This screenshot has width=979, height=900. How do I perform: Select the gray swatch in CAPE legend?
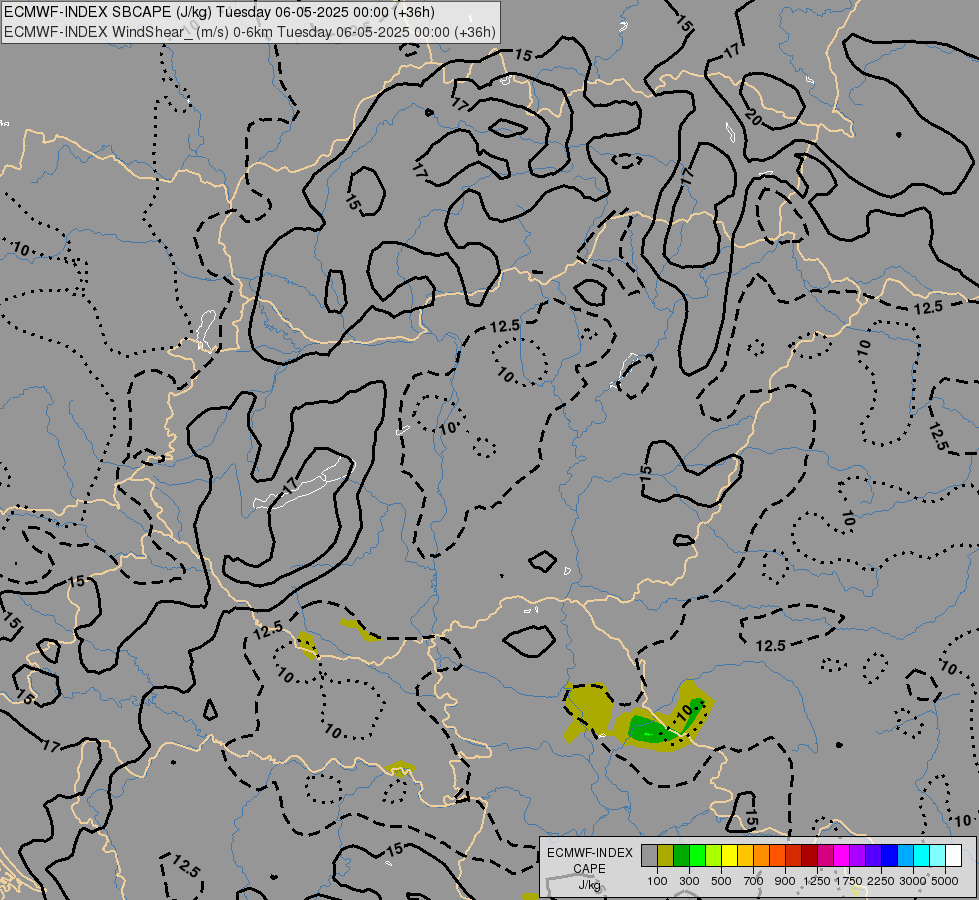[649, 856]
